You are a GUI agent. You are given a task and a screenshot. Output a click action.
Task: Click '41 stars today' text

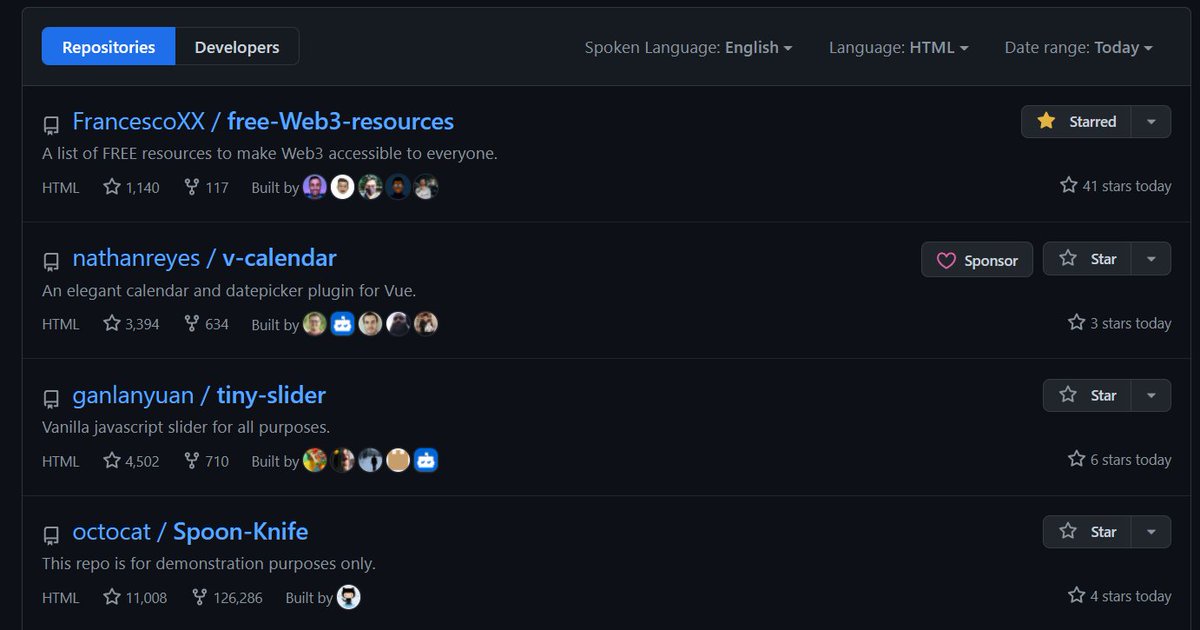pyautogui.click(x=1126, y=186)
